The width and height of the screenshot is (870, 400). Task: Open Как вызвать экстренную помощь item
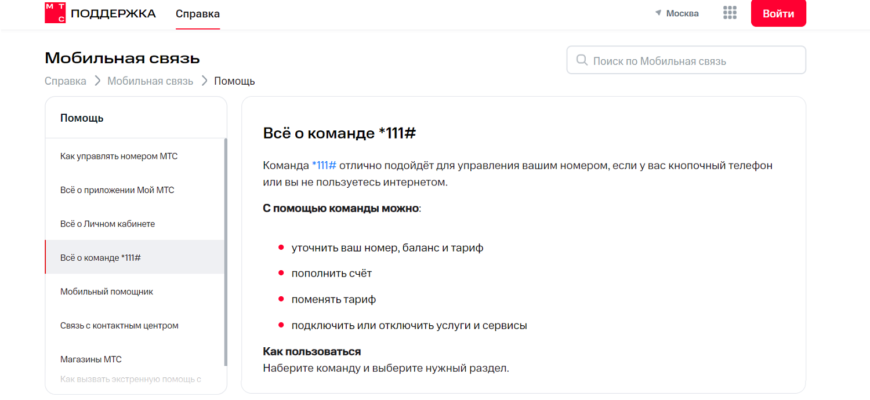[x=130, y=379]
